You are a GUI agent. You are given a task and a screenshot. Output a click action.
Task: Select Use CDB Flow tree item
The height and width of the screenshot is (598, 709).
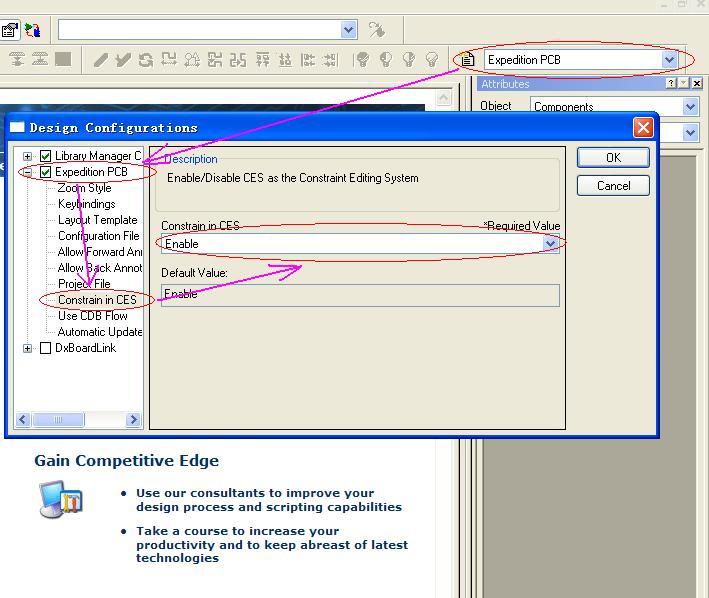coord(93,316)
